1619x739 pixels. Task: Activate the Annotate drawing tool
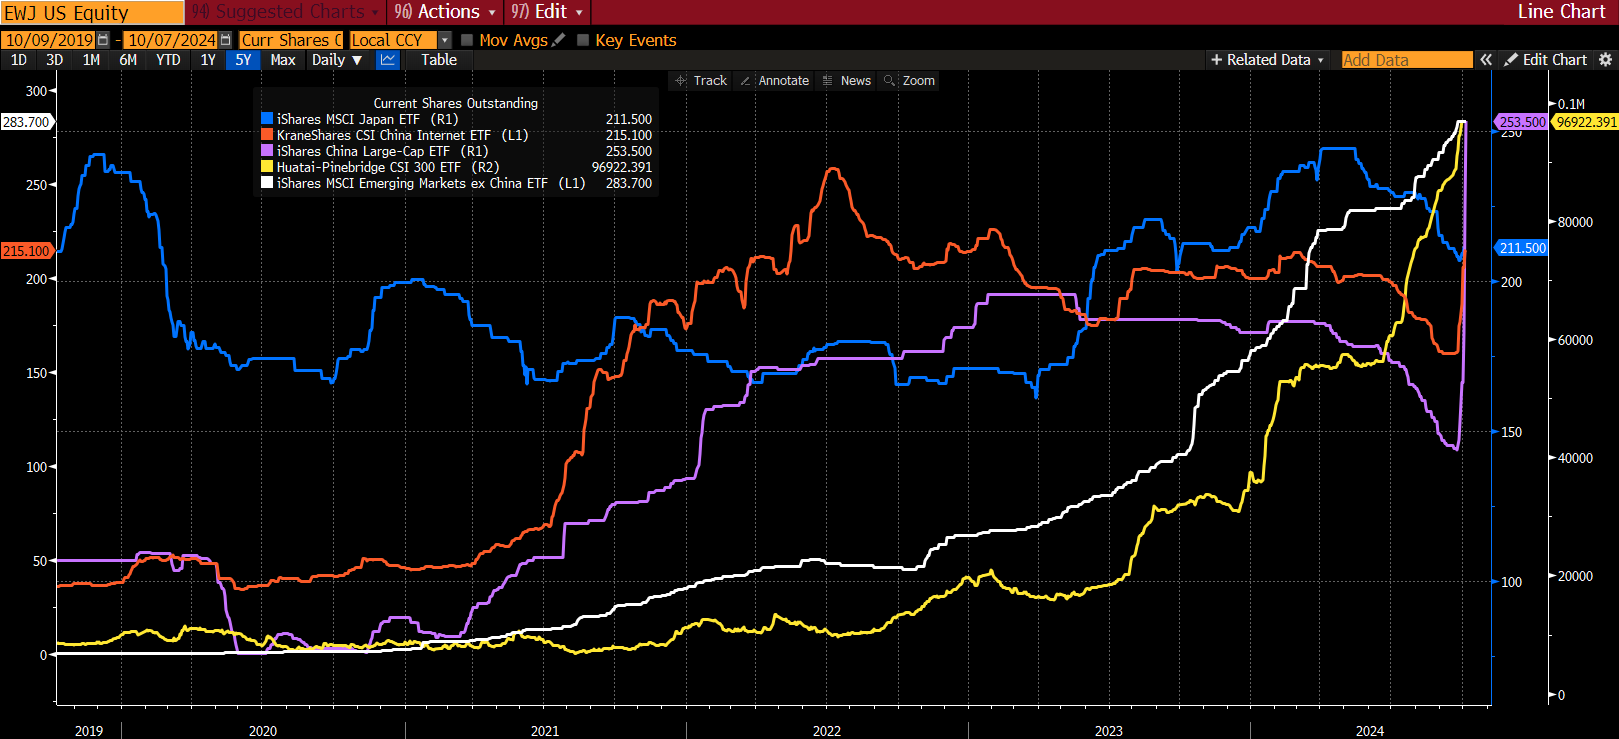click(x=774, y=81)
